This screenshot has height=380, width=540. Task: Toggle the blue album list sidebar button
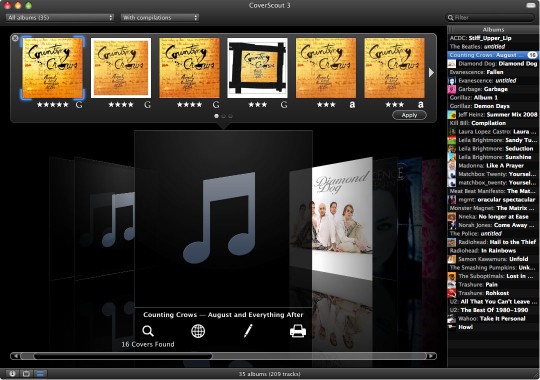pyautogui.click(x=40, y=374)
